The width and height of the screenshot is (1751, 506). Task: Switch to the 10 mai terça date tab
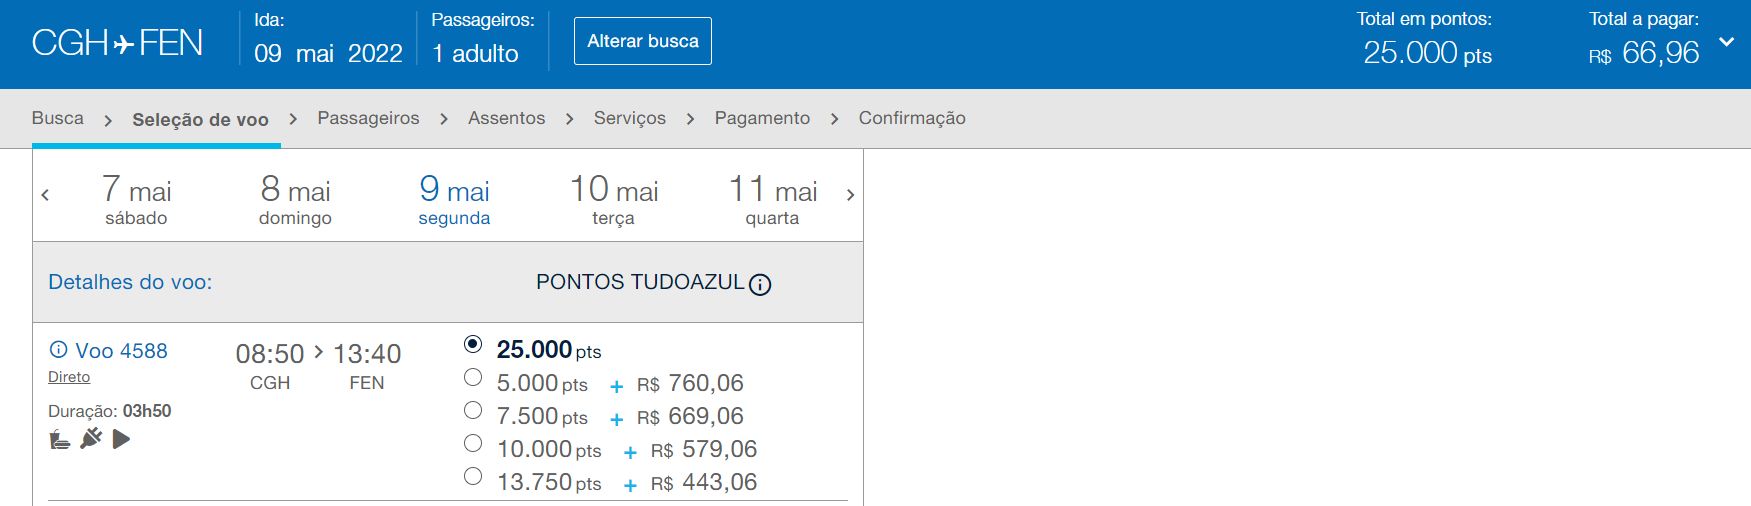pos(613,199)
